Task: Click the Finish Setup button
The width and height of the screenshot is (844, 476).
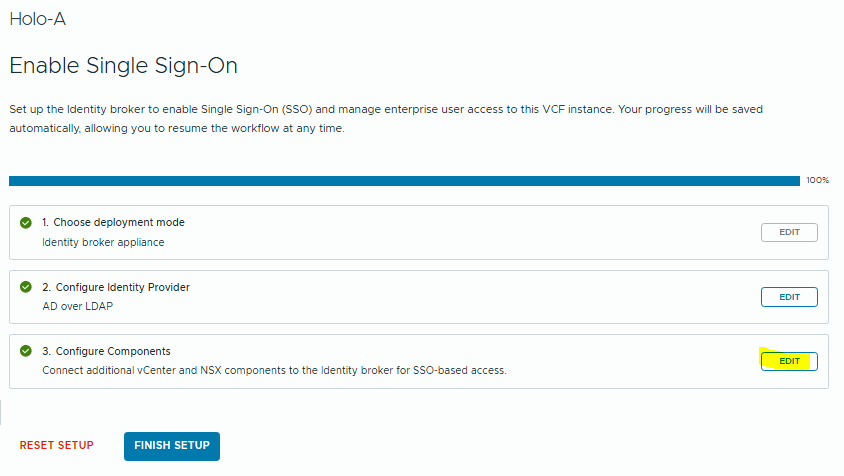Action: pyautogui.click(x=171, y=446)
